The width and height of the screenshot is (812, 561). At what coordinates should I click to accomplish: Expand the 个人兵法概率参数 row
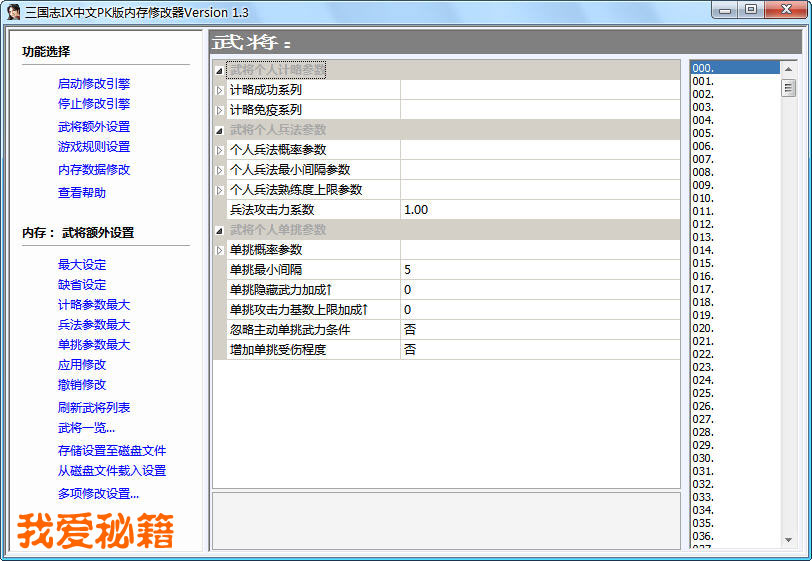[220, 150]
